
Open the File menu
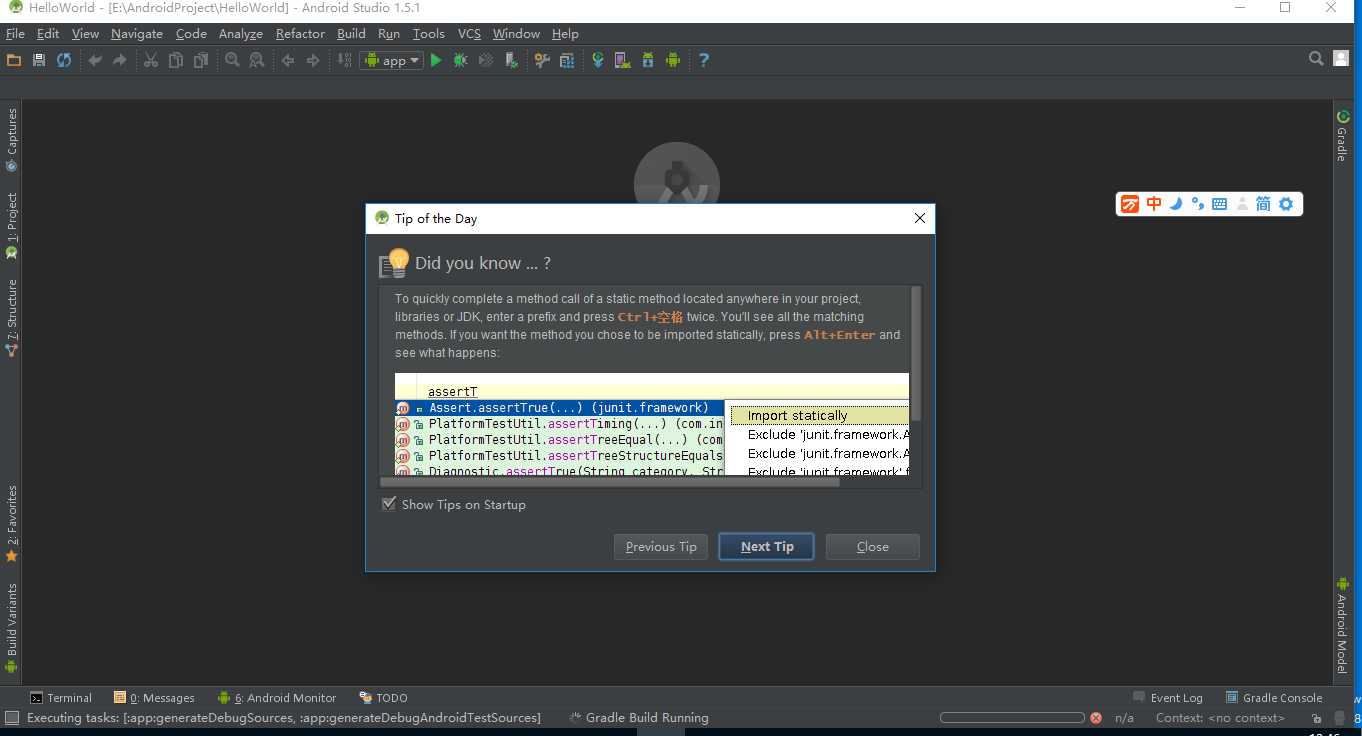click(15, 33)
